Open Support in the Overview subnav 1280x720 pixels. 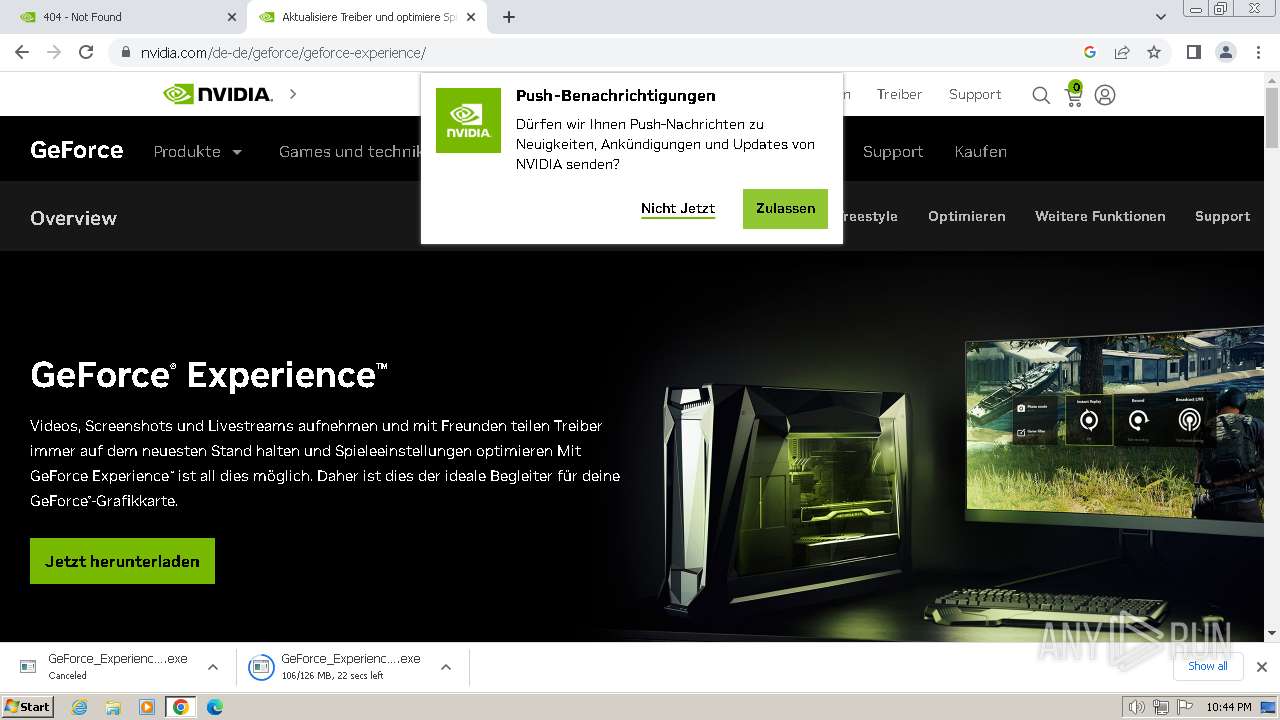pos(1222,216)
